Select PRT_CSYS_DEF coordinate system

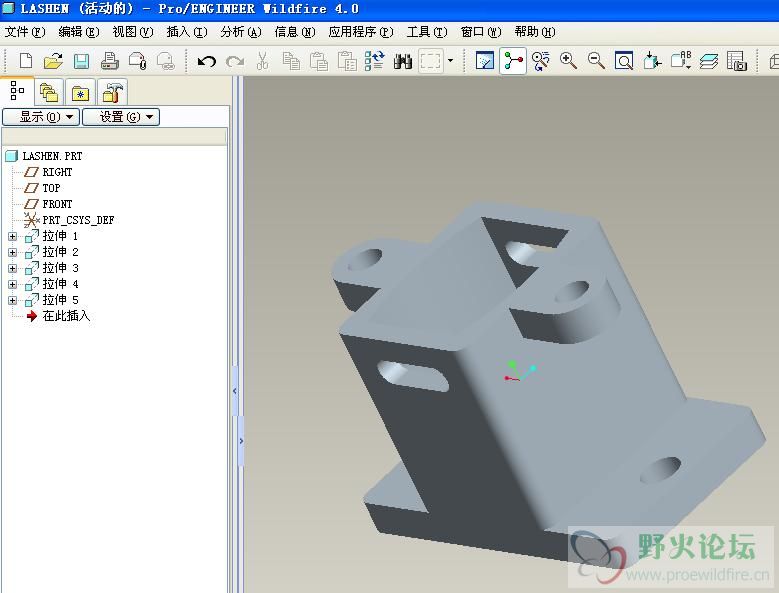78,220
